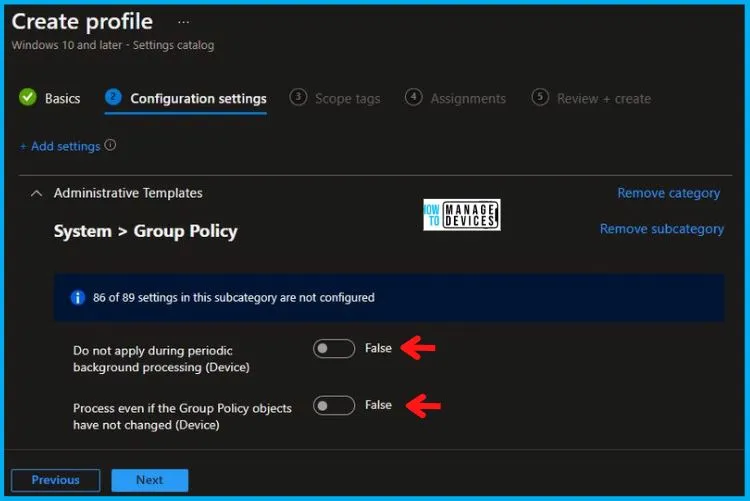Click the step 5 Review circle icon
Viewport: 750px width, 501px height.
click(x=540, y=97)
